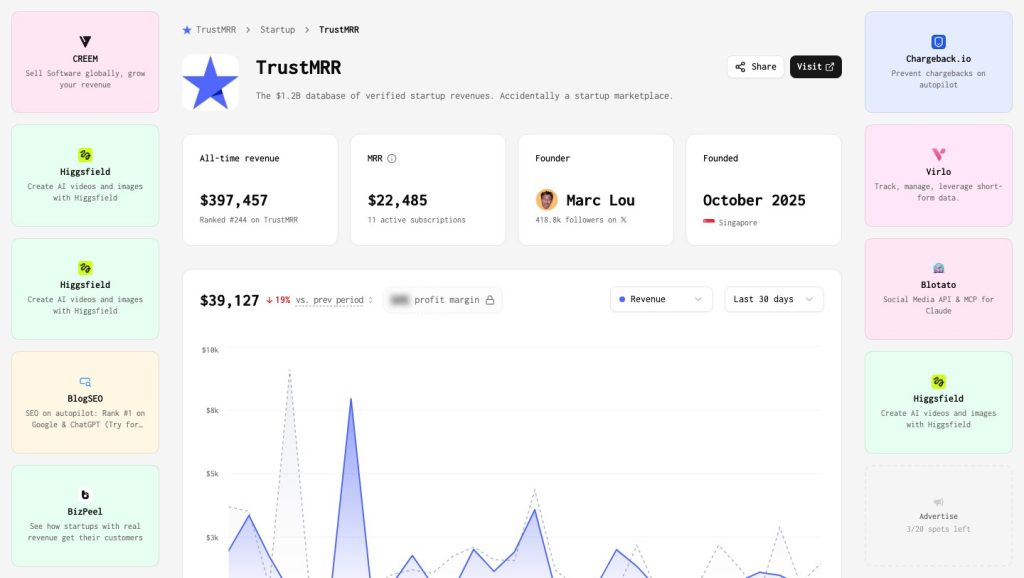Click the '$3k' axis label
1024x578 pixels.
(212, 538)
